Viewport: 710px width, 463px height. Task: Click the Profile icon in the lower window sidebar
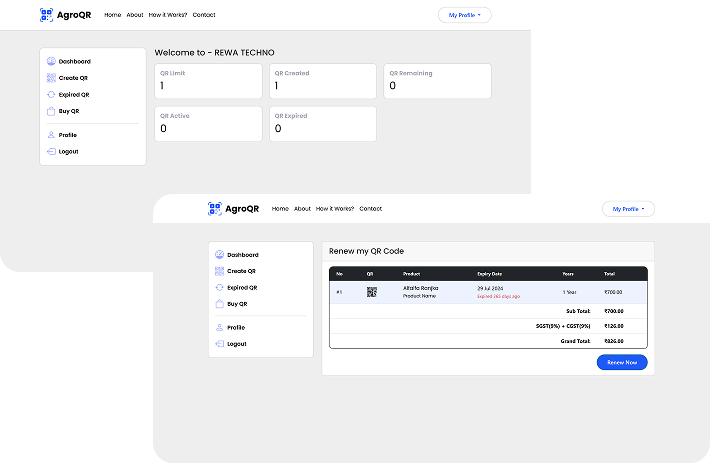219,327
